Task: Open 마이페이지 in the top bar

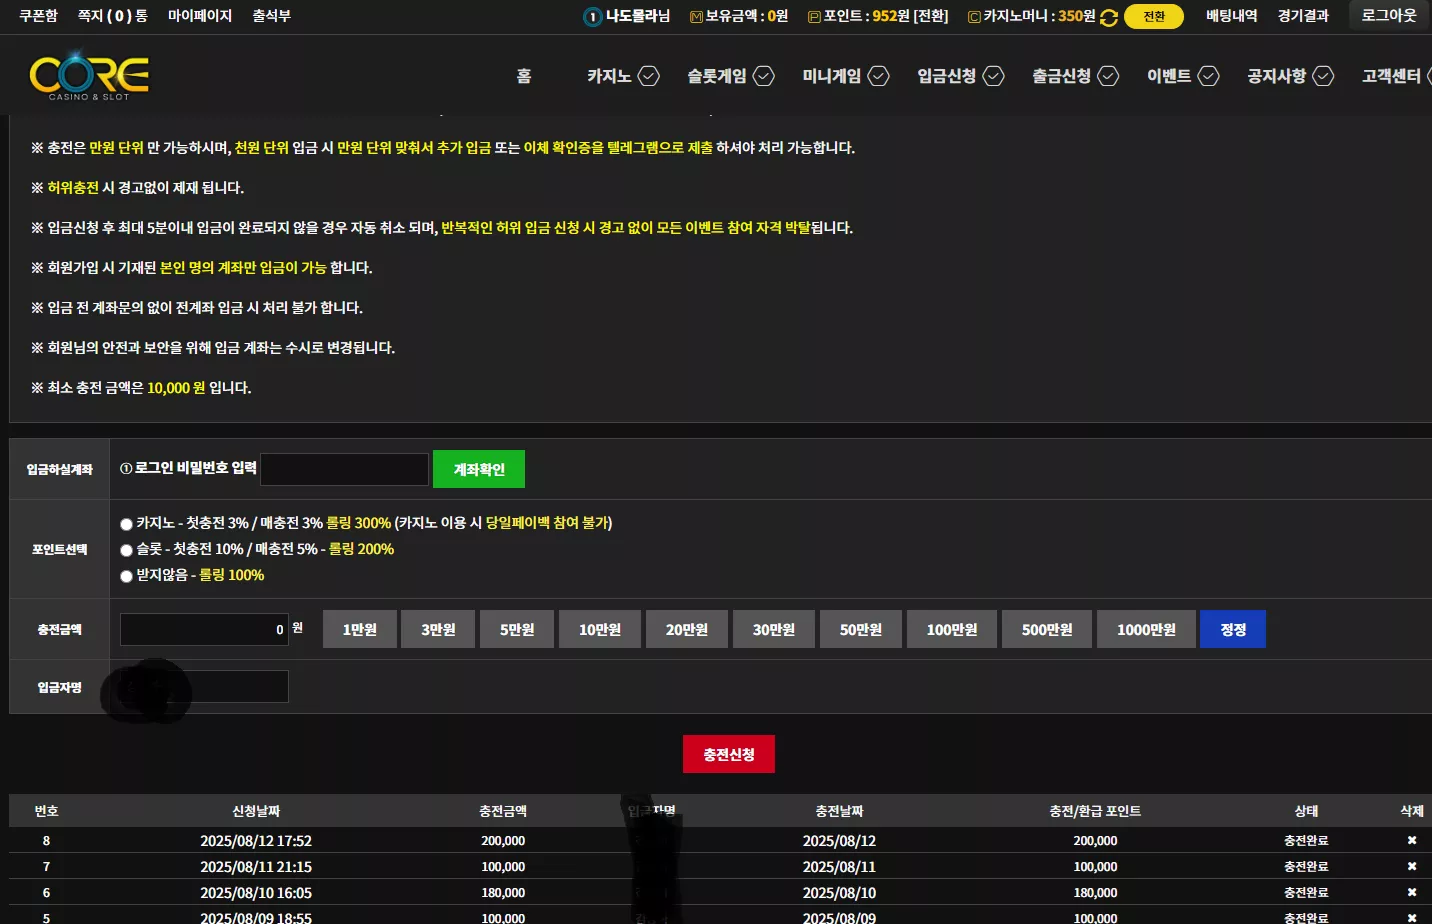Action: tap(200, 16)
